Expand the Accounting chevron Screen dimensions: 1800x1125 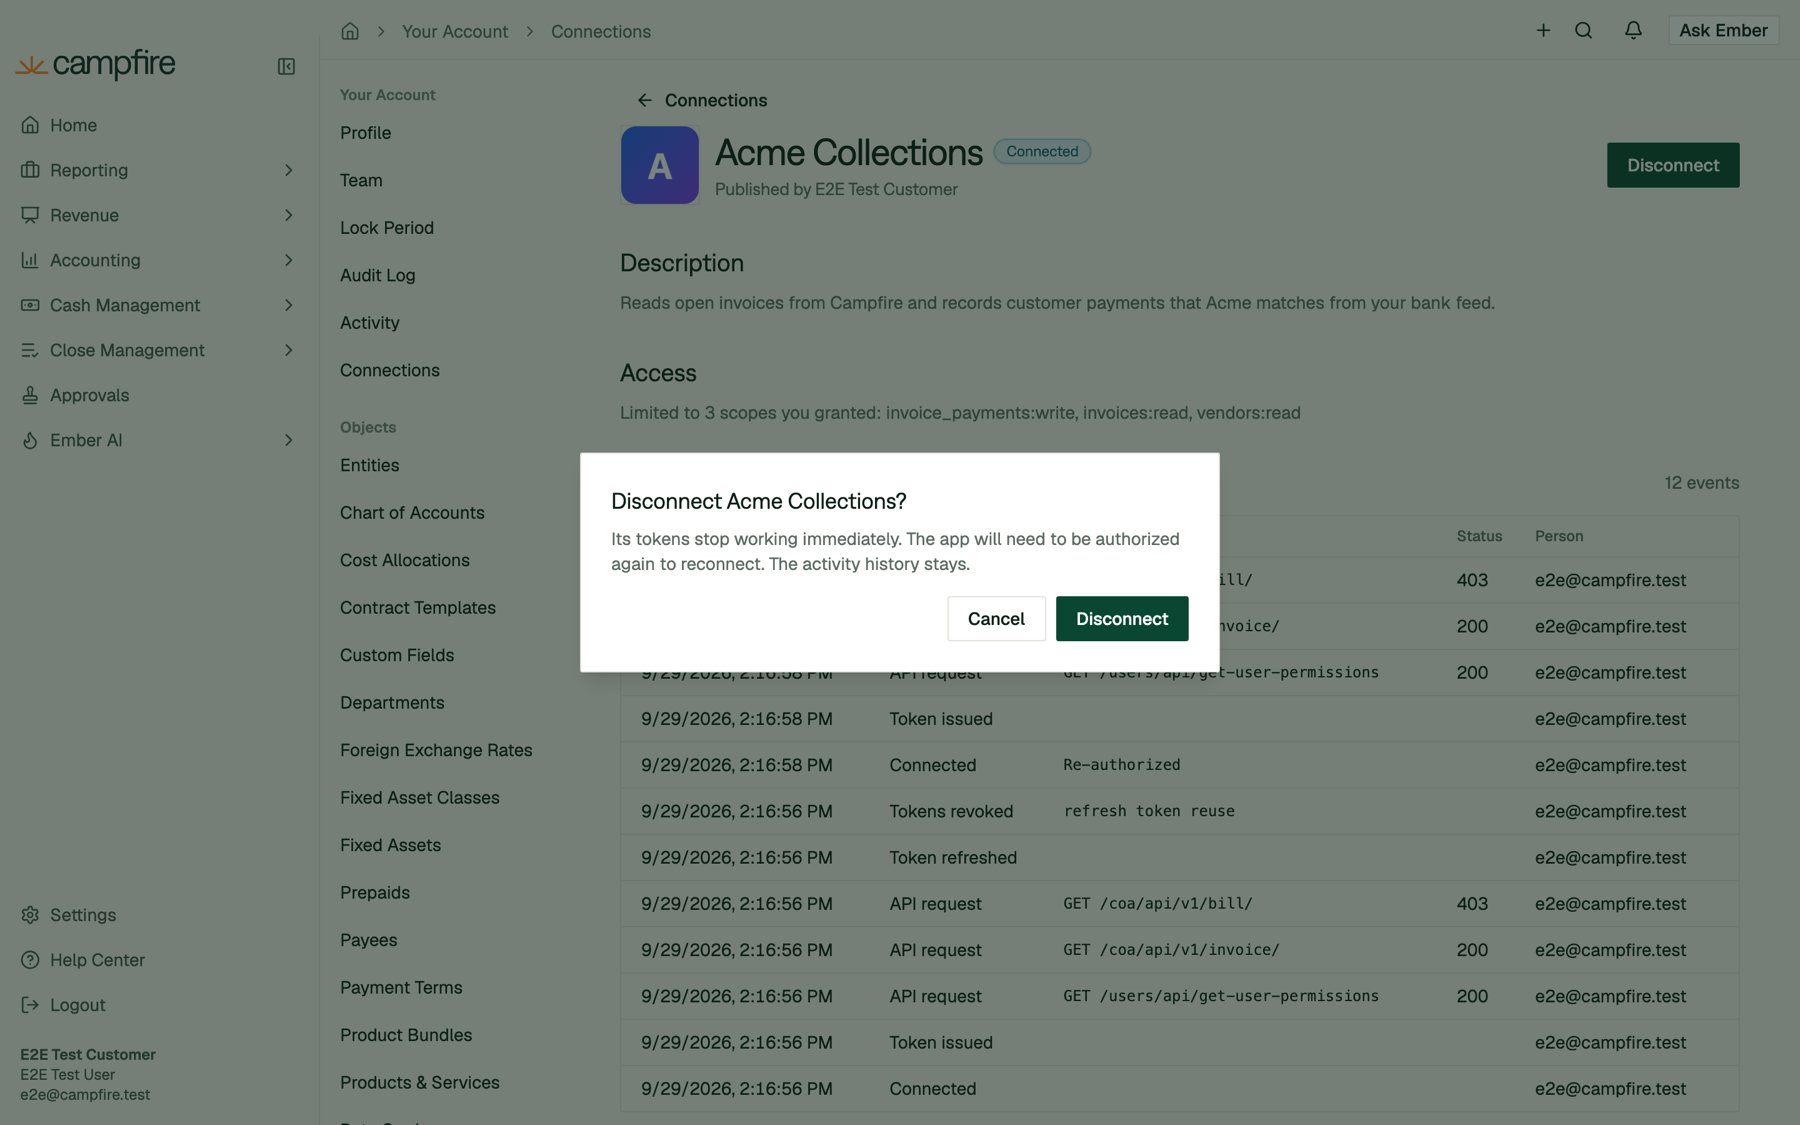(x=288, y=260)
